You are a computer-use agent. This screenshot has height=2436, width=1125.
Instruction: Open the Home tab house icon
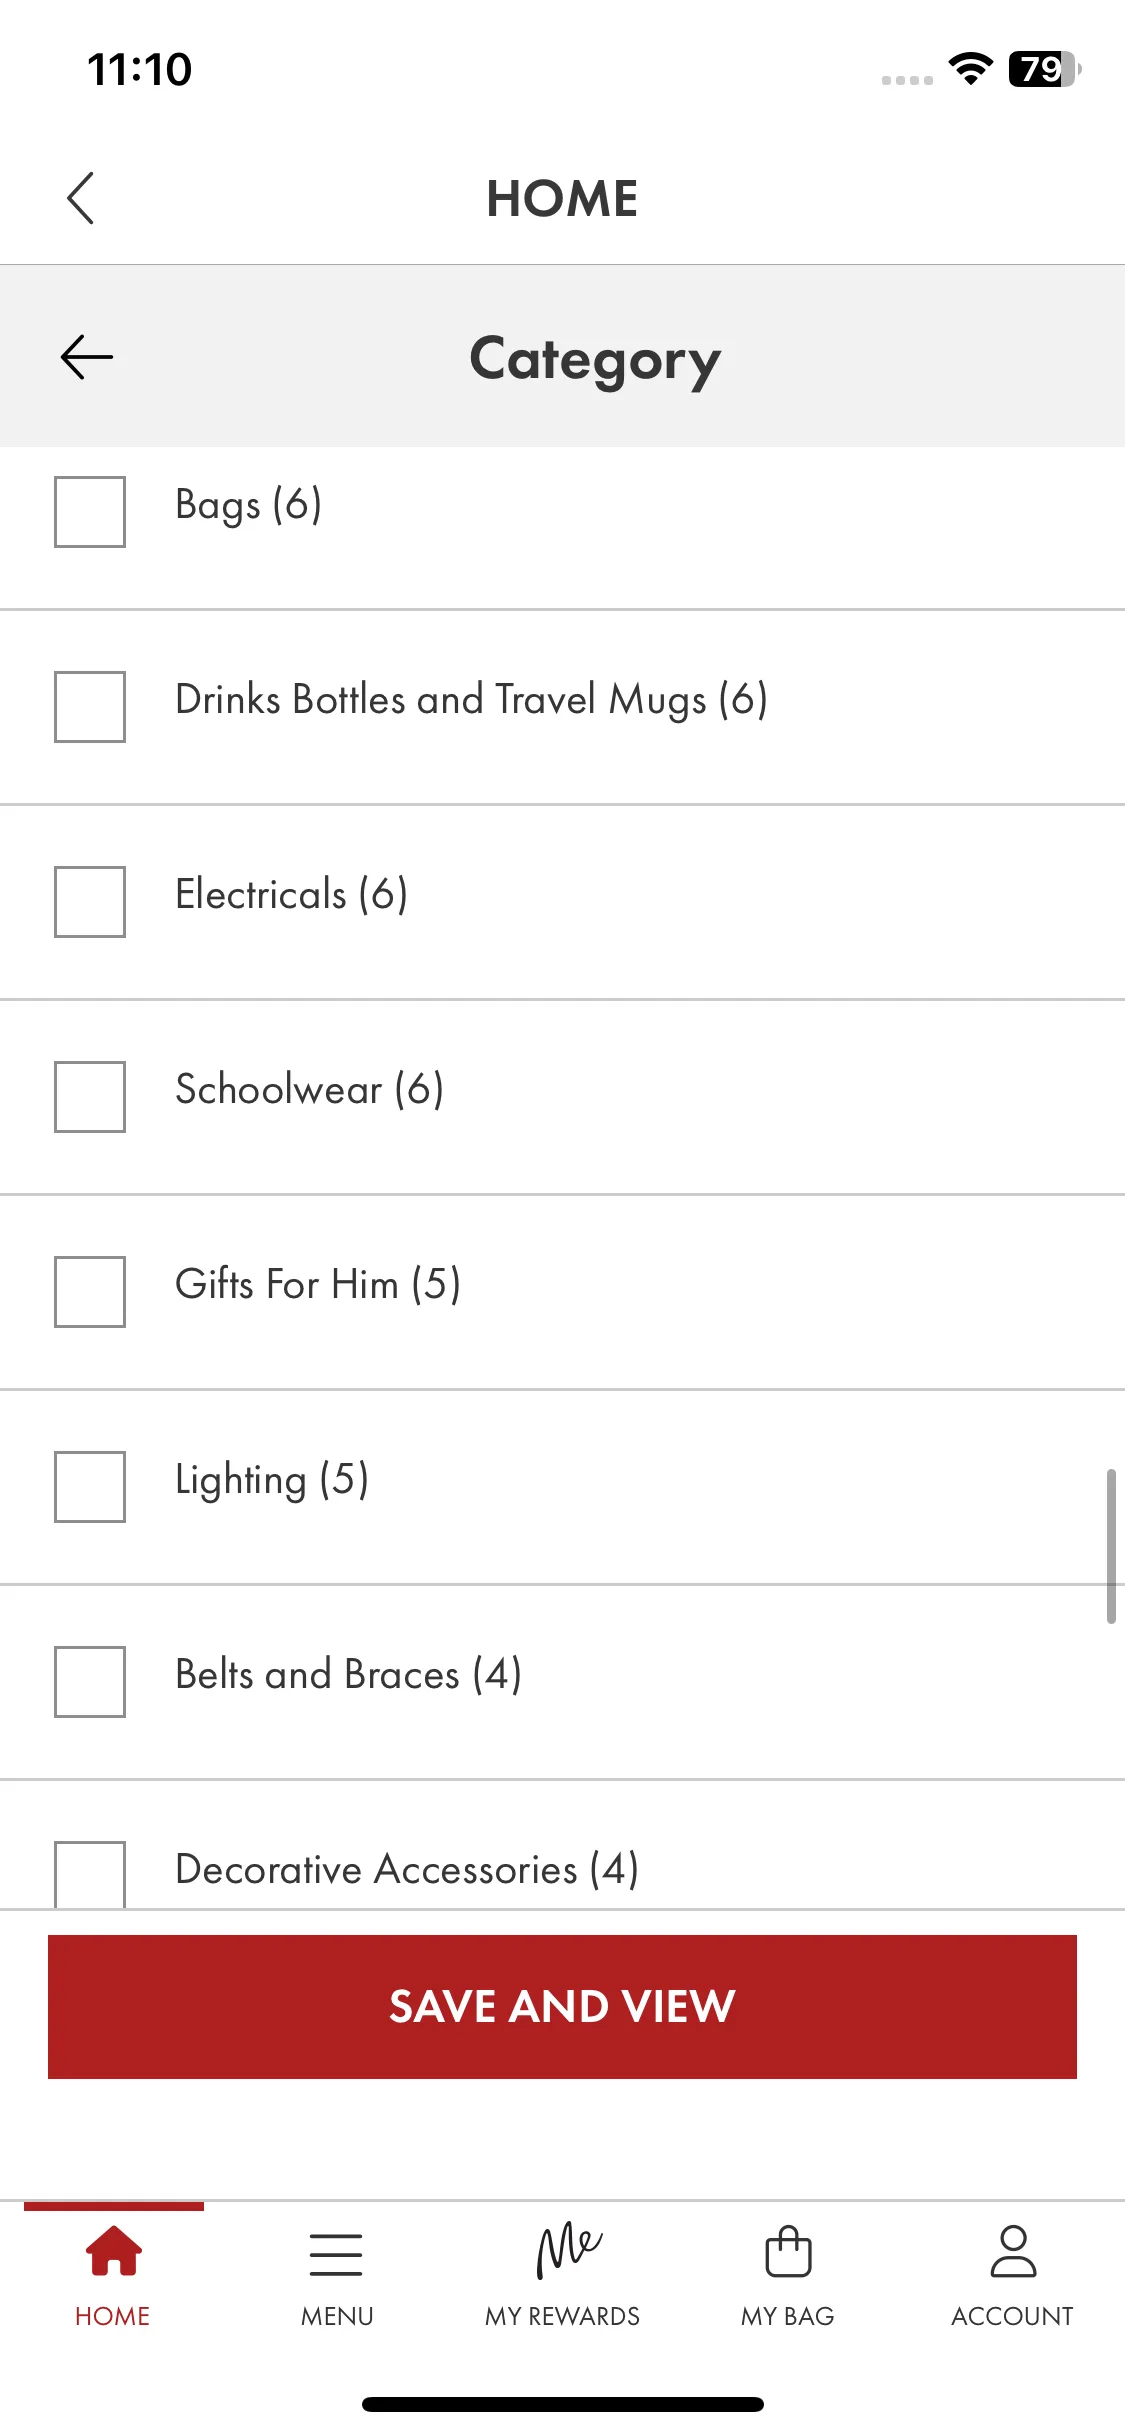click(113, 2250)
